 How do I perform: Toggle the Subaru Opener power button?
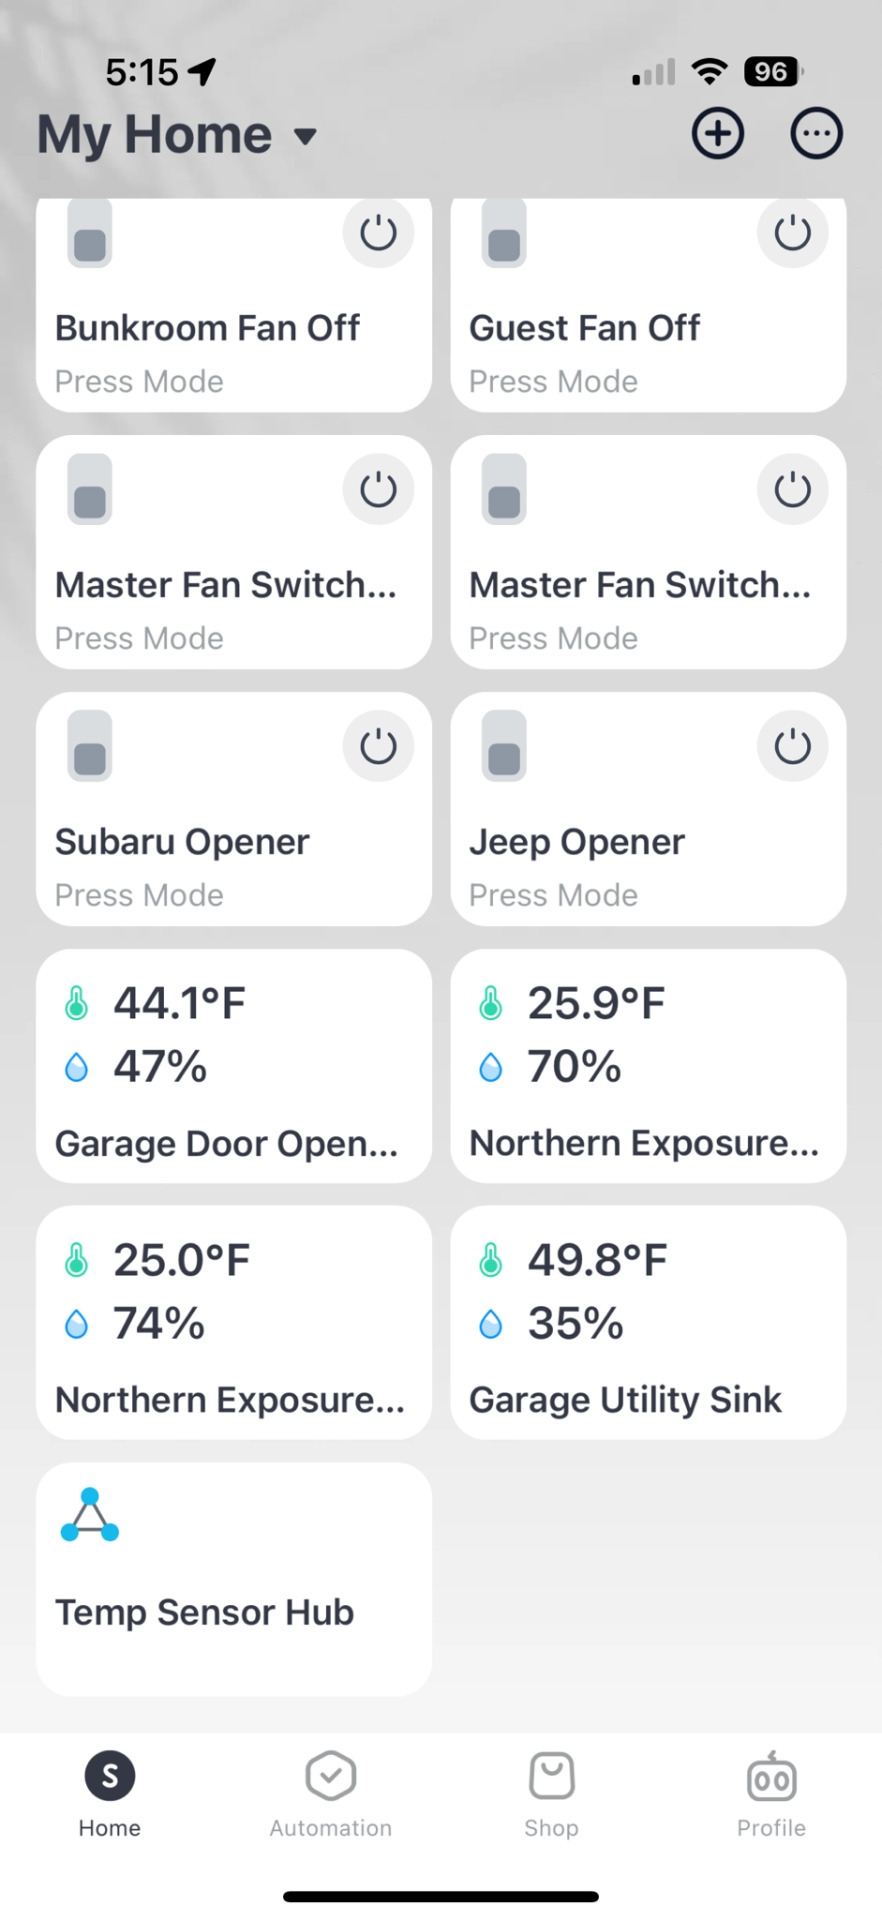coord(378,746)
